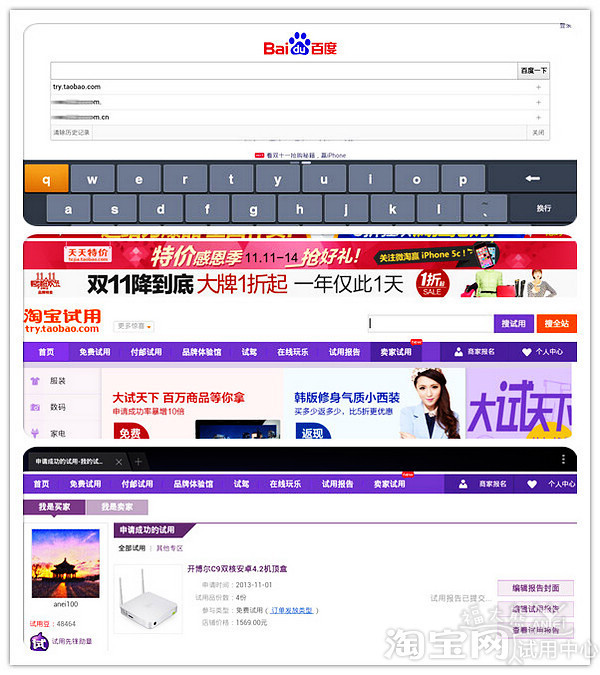The height and width of the screenshot is (675, 600).
Task: Click the 试 badge icon for 试用先锋勋章
Action: 39,642
